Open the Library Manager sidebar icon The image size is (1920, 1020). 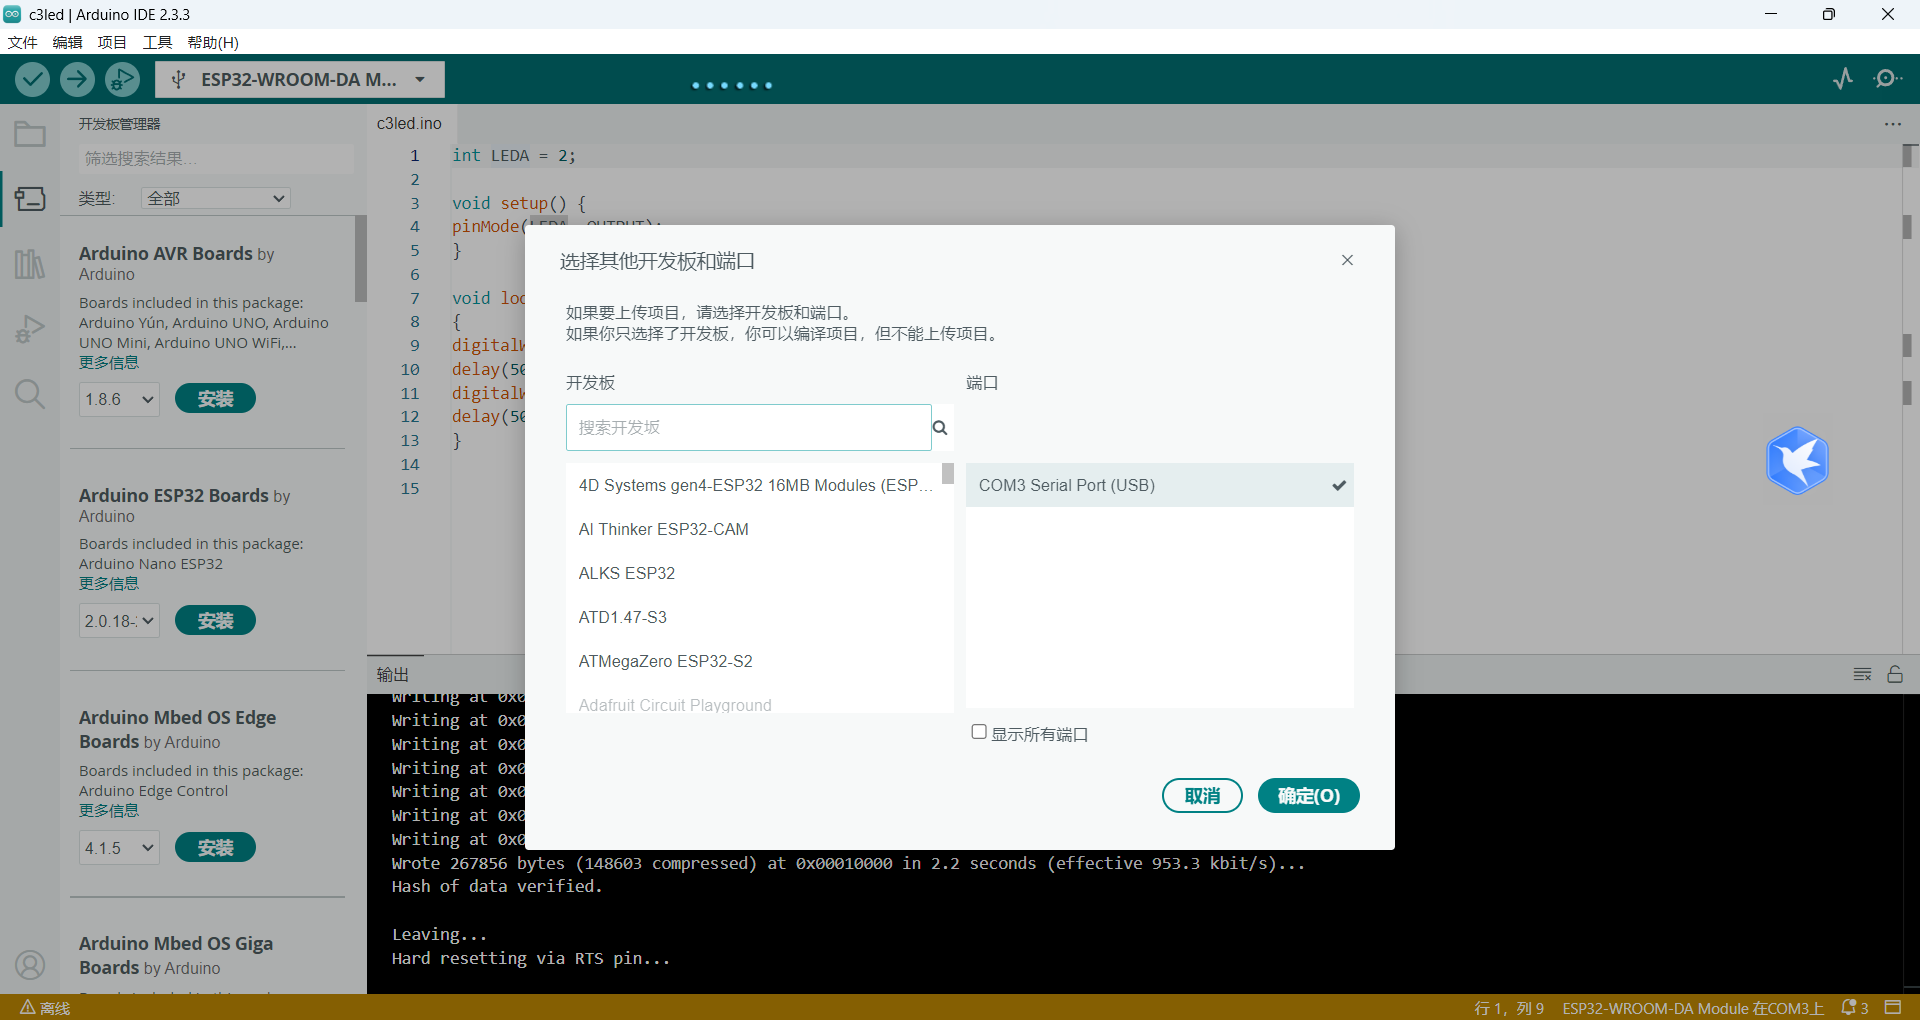click(30, 264)
